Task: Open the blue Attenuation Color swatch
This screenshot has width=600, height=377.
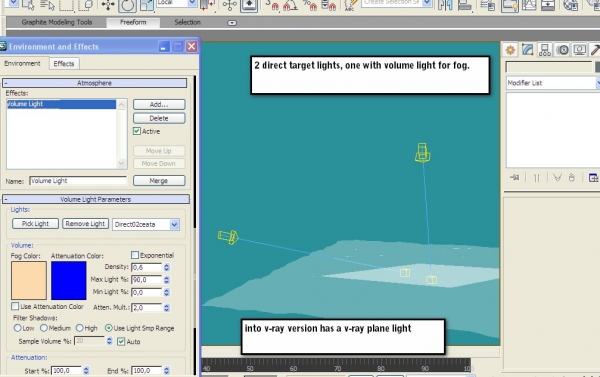Action: tap(68, 281)
